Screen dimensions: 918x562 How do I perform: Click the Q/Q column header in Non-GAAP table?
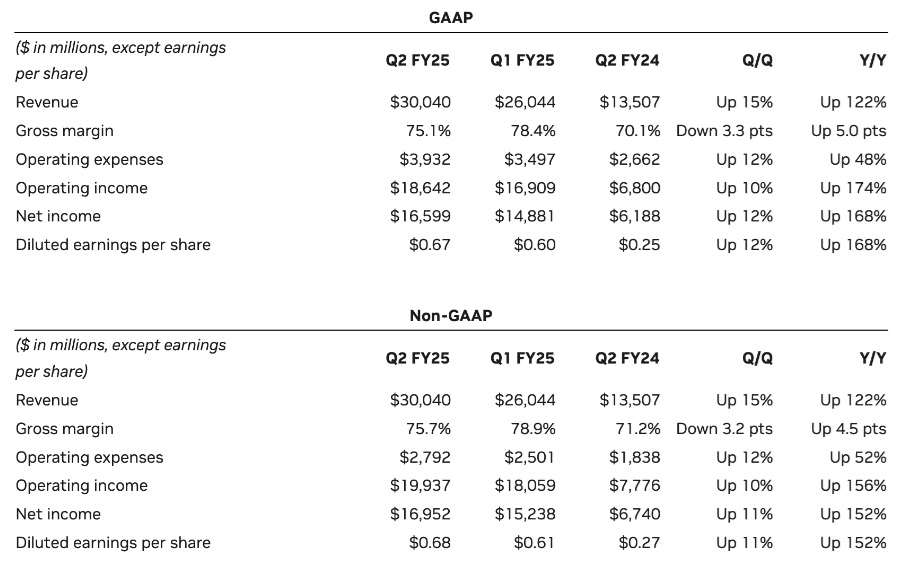[758, 358]
